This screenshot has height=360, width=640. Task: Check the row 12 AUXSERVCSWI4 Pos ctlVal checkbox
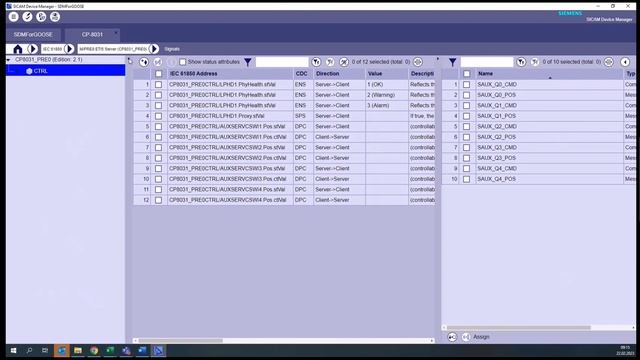coord(158,200)
